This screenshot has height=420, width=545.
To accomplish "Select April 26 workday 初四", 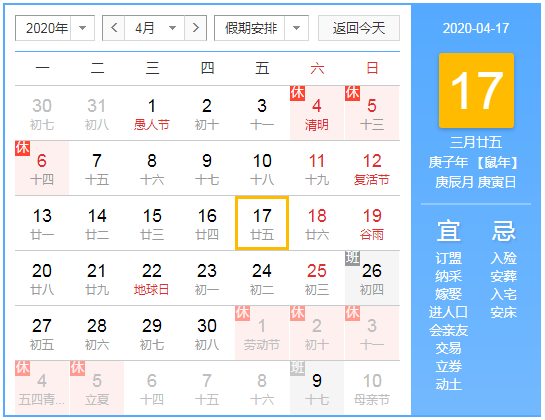I will coord(372,278).
